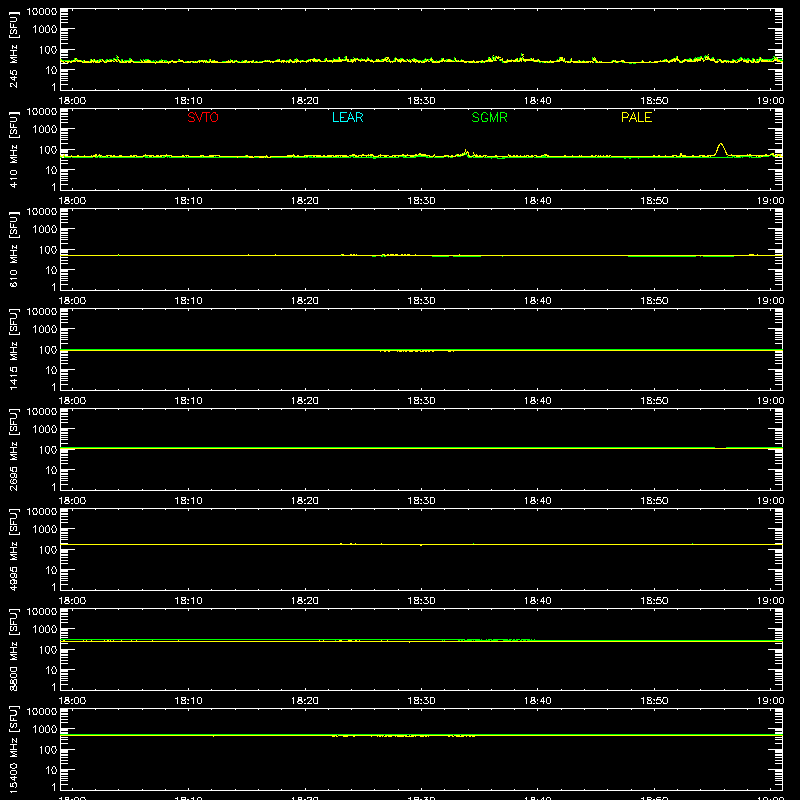Click the noisy 245 MHz trace near 18:38
800x800 pixels.
[x=522, y=57]
